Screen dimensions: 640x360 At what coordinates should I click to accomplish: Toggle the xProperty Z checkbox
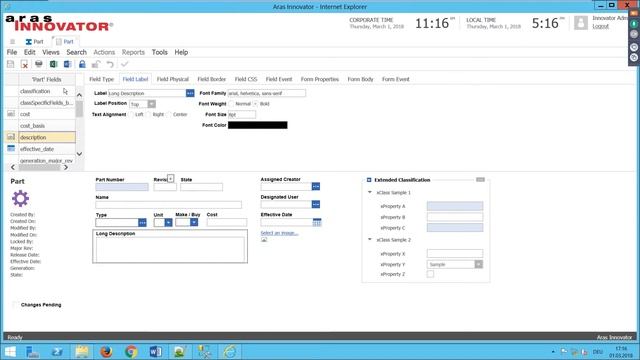click(430, 274)
